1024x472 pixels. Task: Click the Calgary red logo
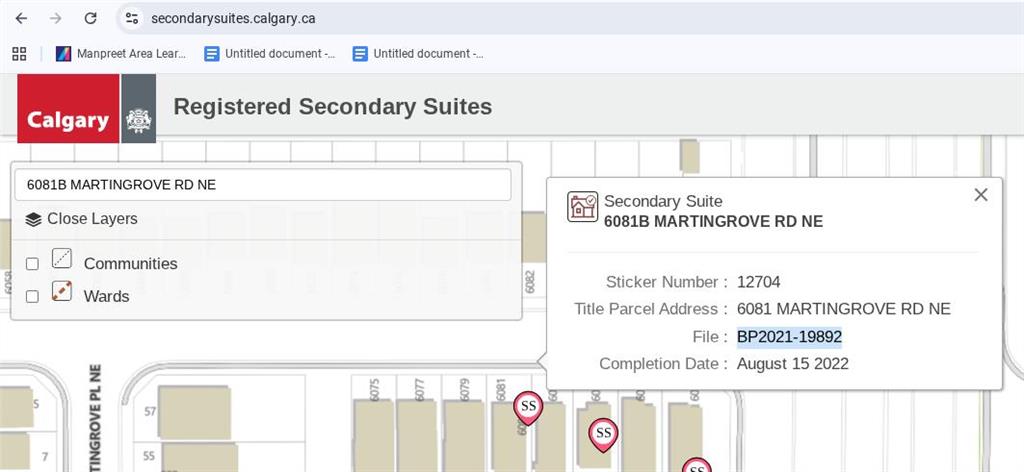[x=68, y=108]
